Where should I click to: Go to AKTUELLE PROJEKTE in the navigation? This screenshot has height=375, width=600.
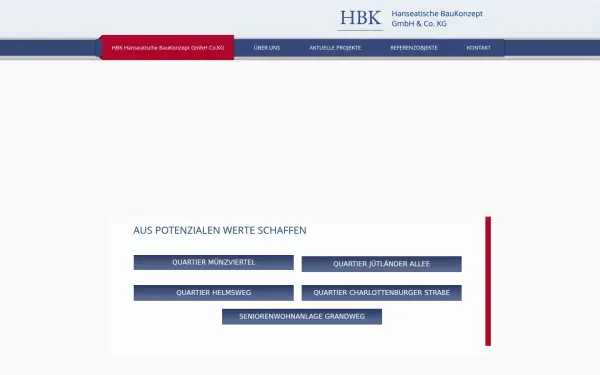pos(335,48)
